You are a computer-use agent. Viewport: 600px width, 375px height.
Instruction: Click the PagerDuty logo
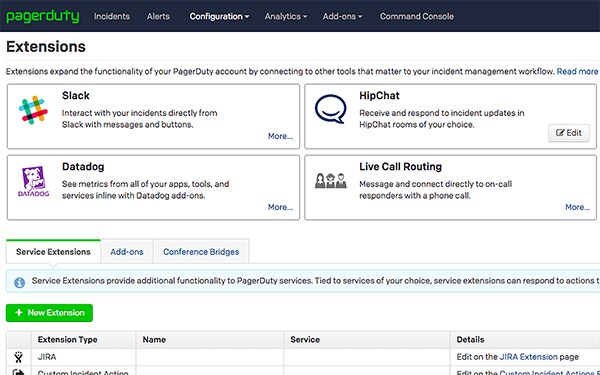43,16
